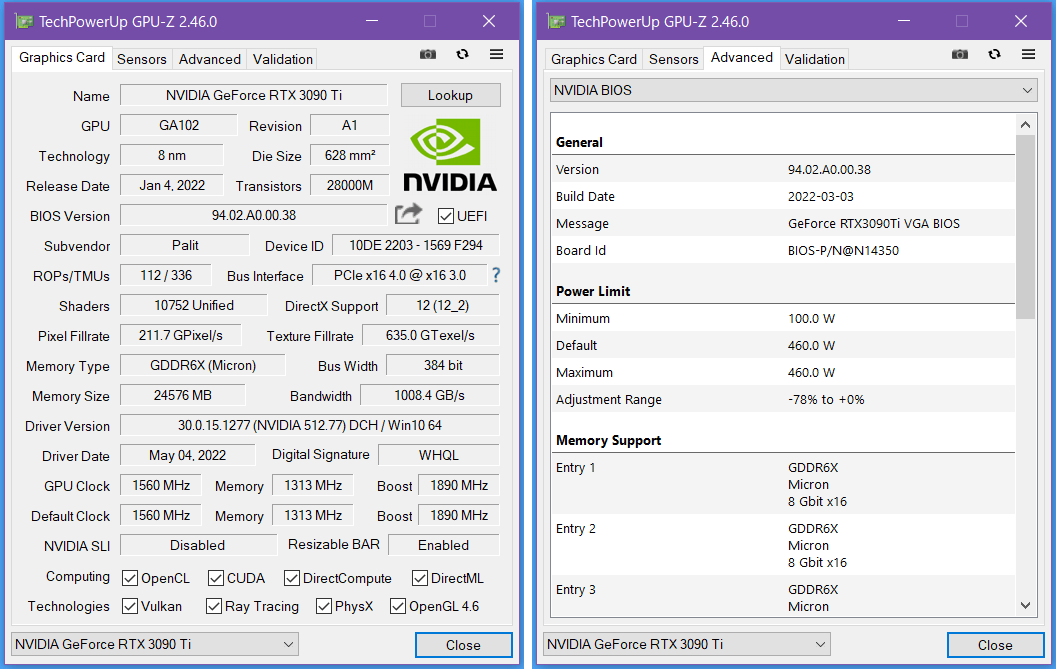Select Advanced tab in right window
Screen dimensions: 1056x669
coord(742,58)
